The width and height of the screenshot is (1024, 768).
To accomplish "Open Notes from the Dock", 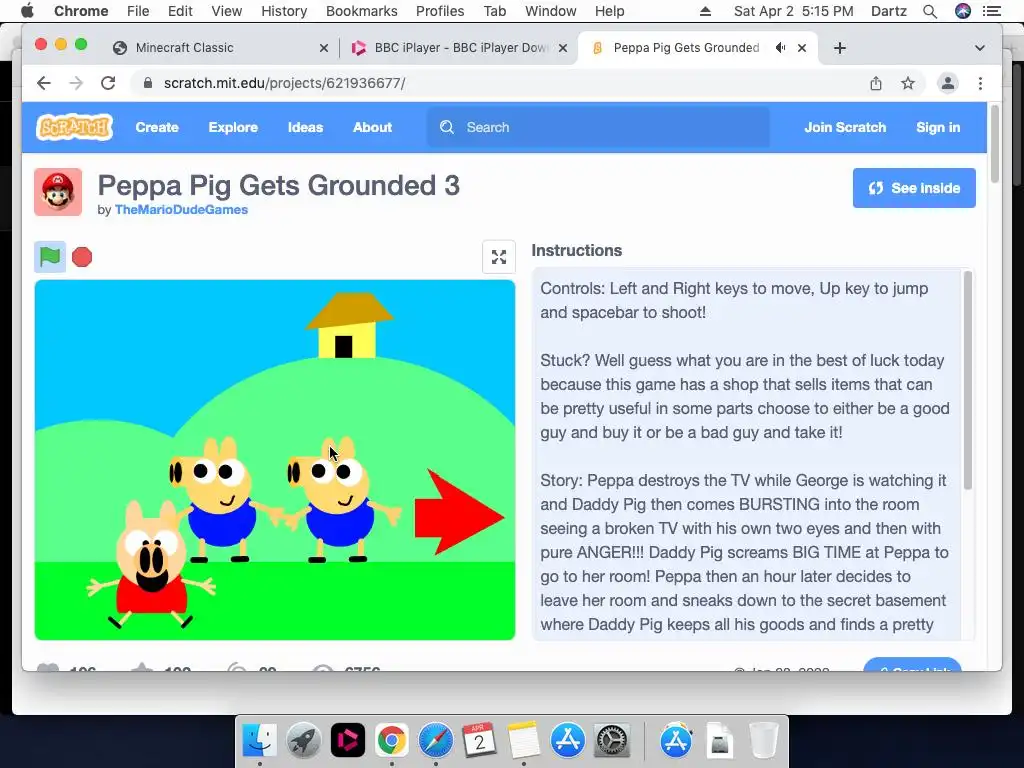I will click(524, 741).
